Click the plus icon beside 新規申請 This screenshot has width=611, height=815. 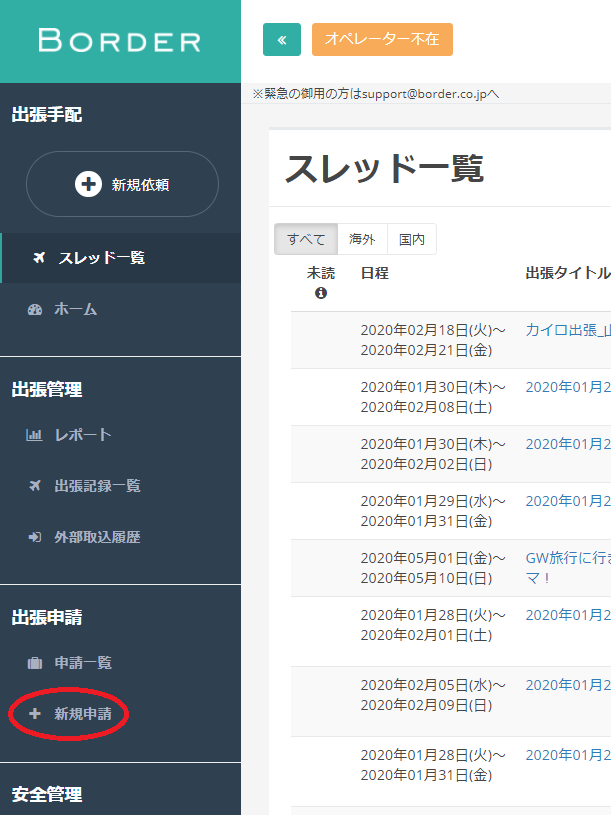coord(35,714)
